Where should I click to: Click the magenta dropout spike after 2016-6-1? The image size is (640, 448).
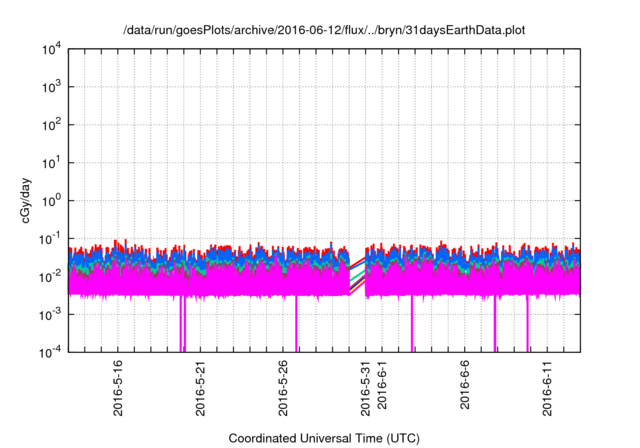[412, 324]
